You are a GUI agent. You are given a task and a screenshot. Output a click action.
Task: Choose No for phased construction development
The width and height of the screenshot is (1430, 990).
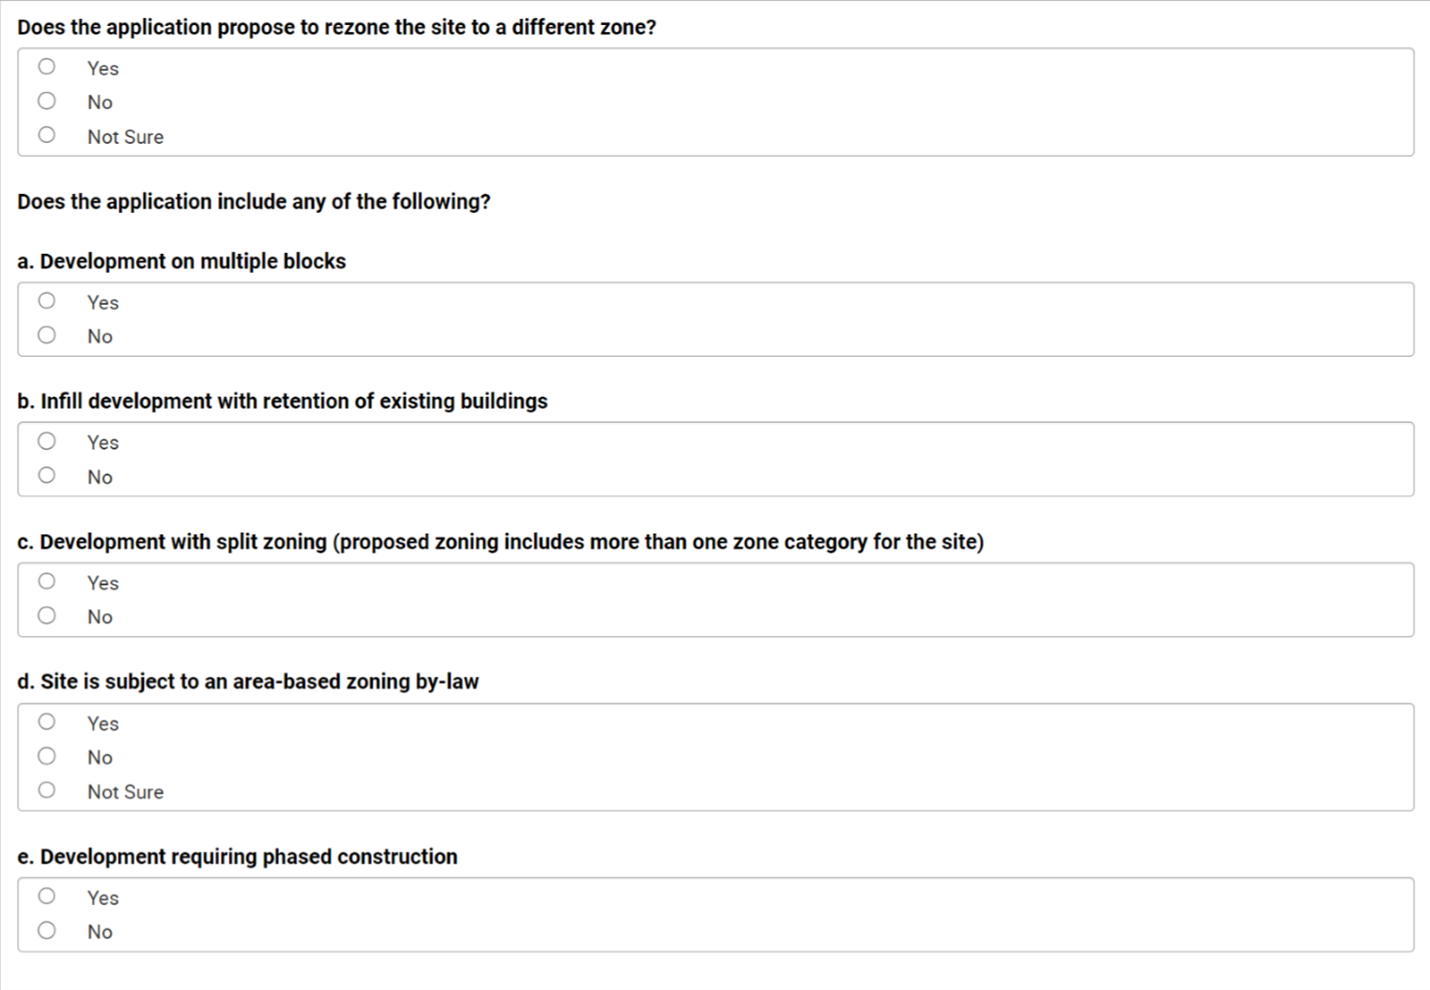(47, 930)
